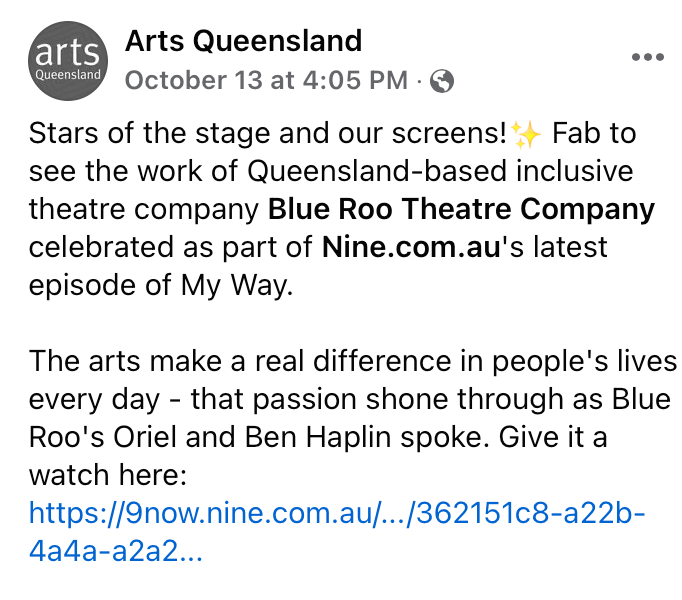
Task: Open the Arts Queensland page name
Action: coord(243,41)
